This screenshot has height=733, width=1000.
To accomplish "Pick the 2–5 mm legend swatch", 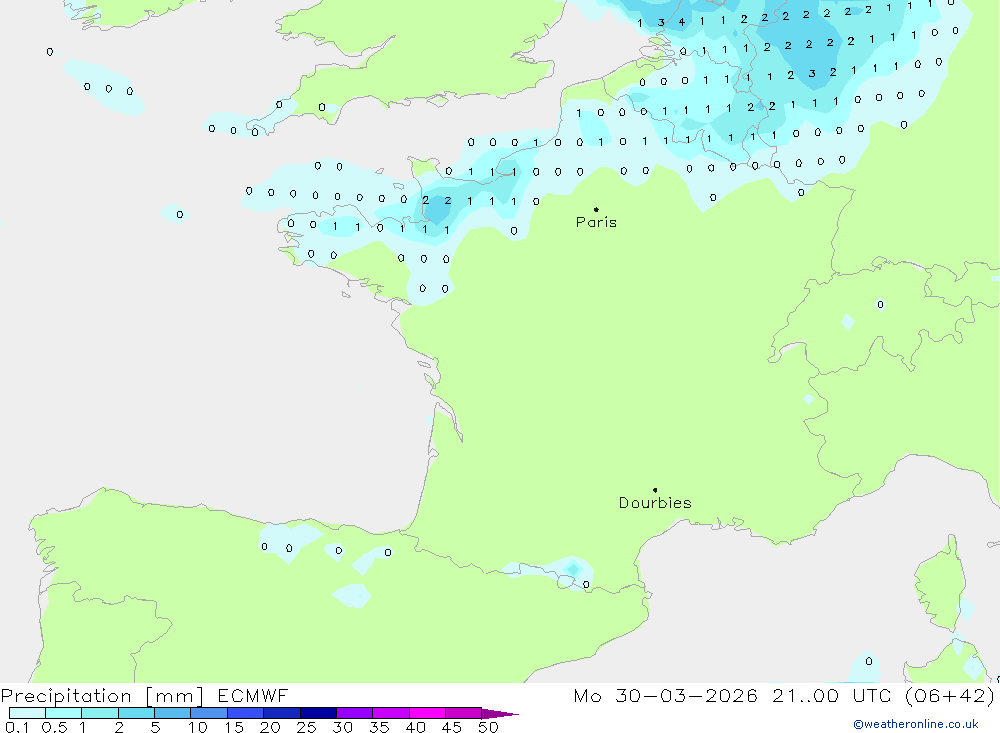I will tap(136, 713).
